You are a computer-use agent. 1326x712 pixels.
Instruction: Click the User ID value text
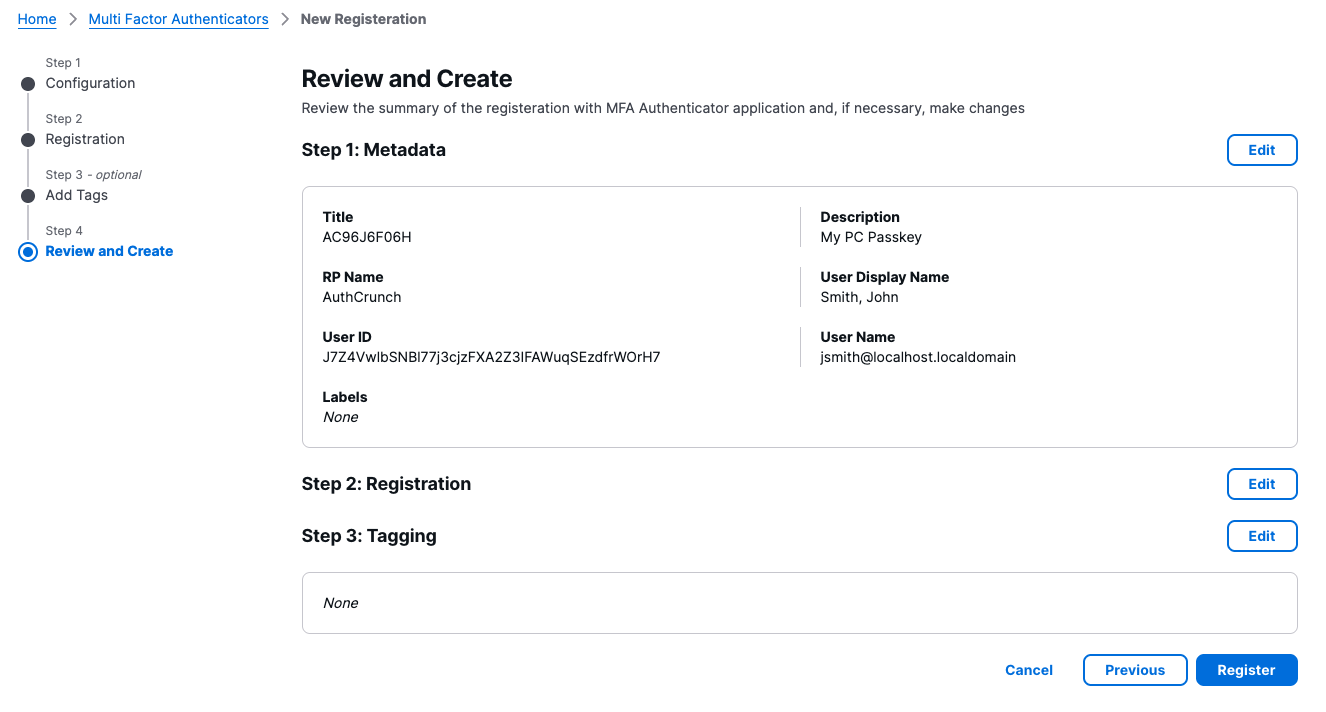[x=491, y=357]
